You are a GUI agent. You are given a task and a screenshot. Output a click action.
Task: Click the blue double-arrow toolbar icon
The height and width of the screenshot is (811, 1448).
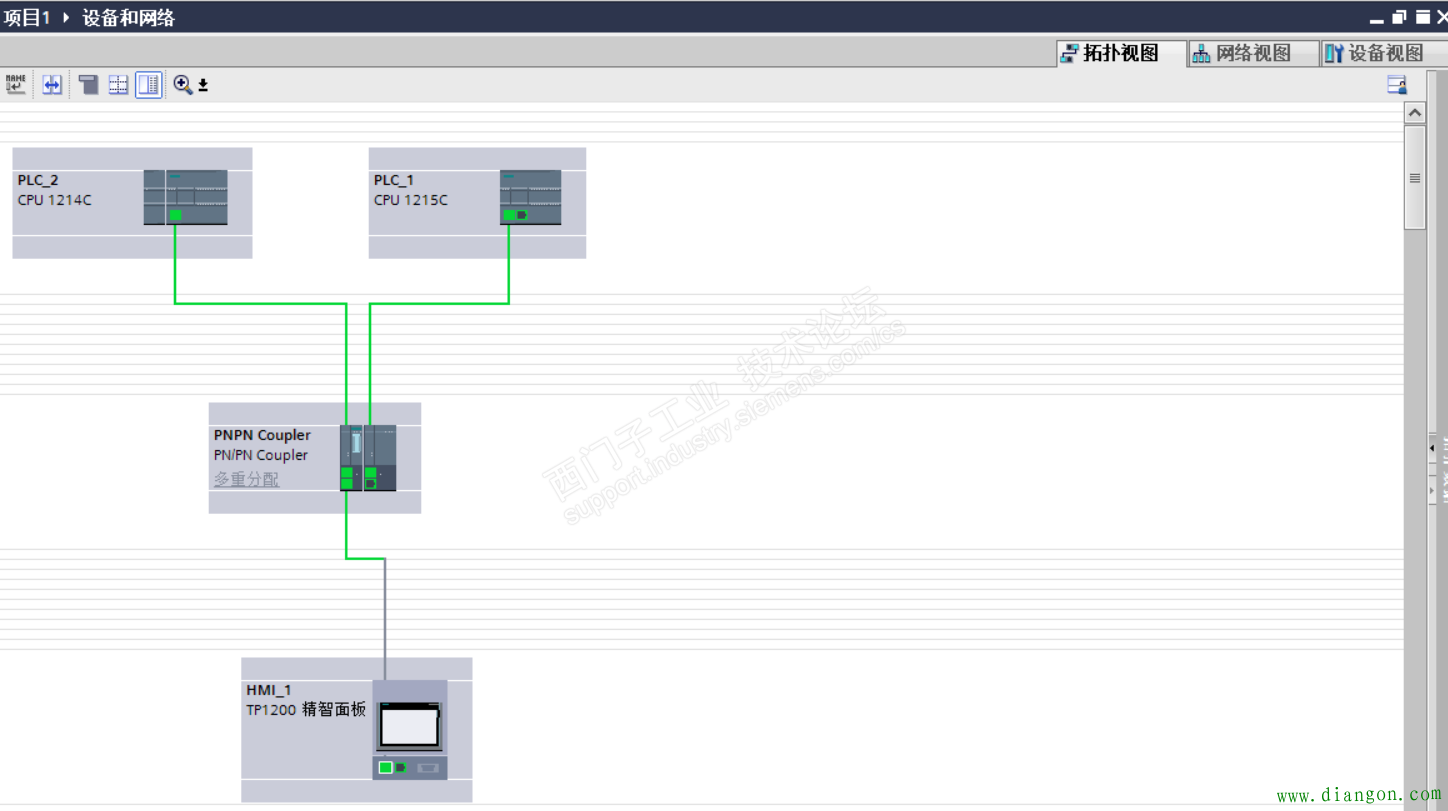pyautogui.click(x=52, y=85)
